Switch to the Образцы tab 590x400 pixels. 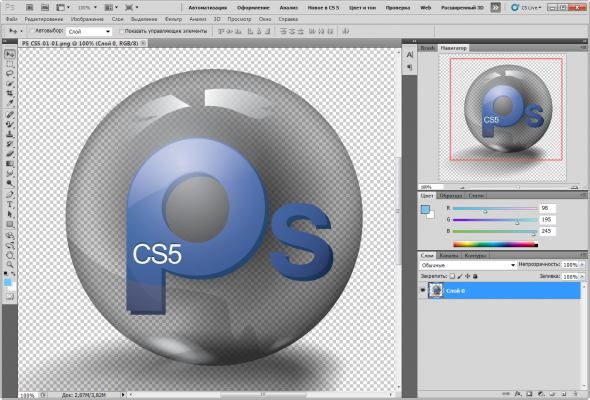coord(451,196)
